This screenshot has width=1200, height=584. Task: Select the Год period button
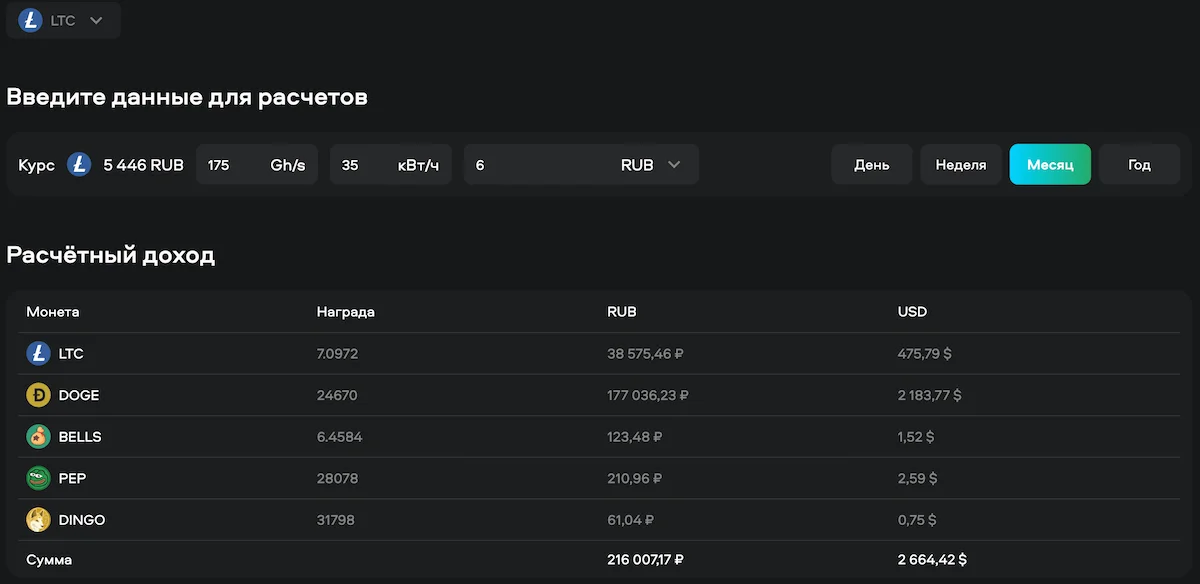[x=1140, y=165]
